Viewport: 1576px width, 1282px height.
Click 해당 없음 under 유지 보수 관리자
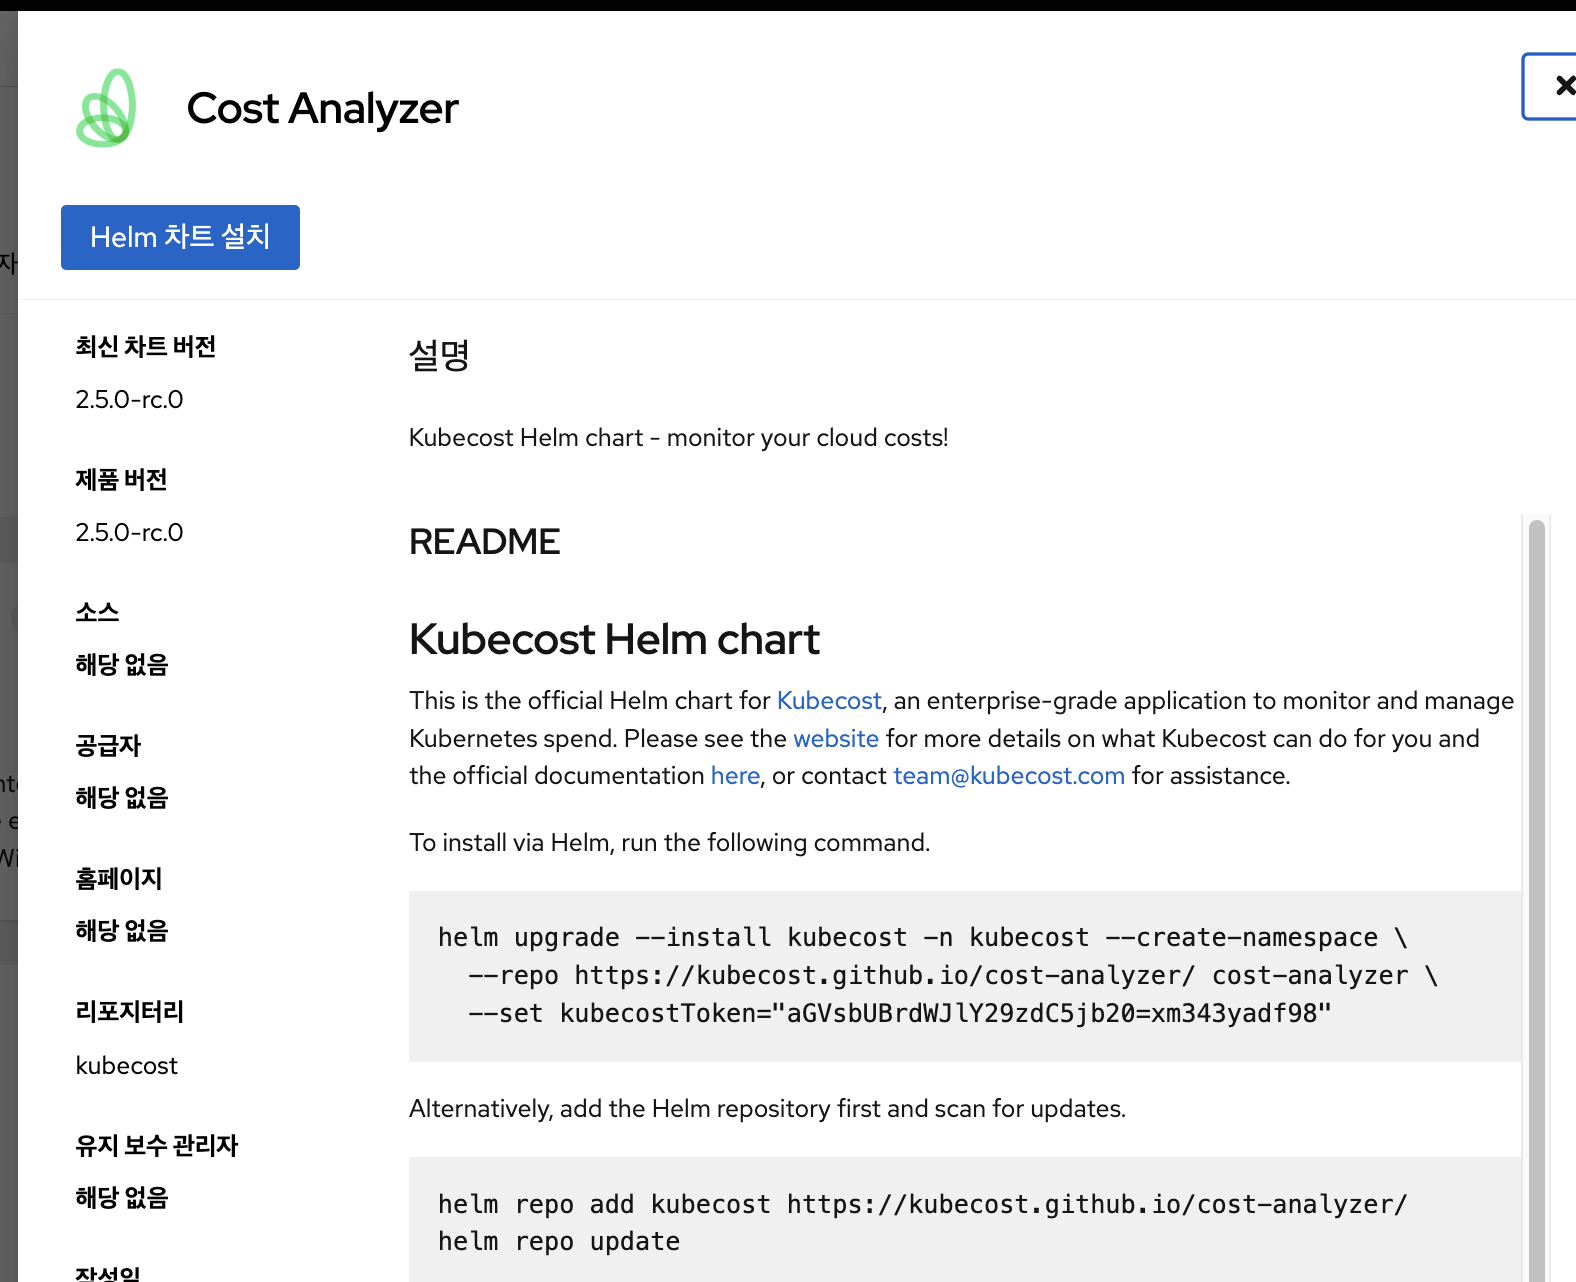(x=122, y=1197)
